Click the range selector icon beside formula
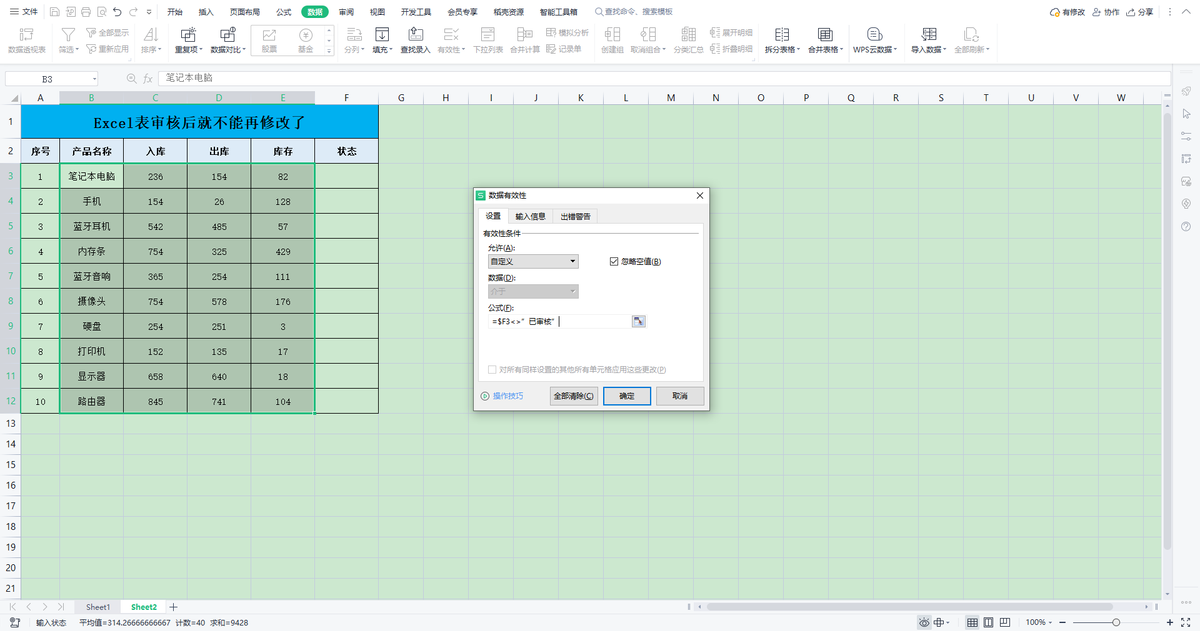 [640, 321]
